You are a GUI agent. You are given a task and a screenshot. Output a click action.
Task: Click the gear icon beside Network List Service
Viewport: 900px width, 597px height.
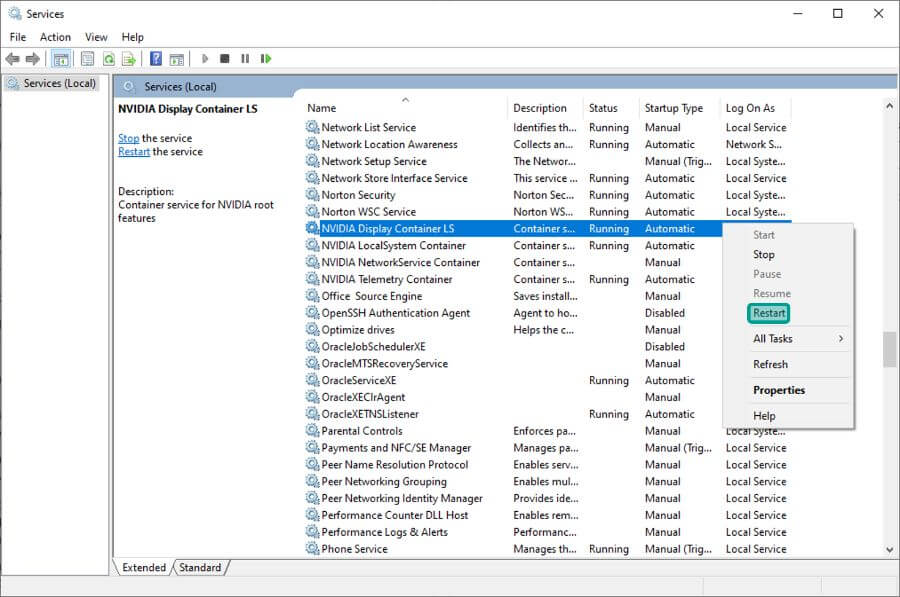click(x=312, y=127)
